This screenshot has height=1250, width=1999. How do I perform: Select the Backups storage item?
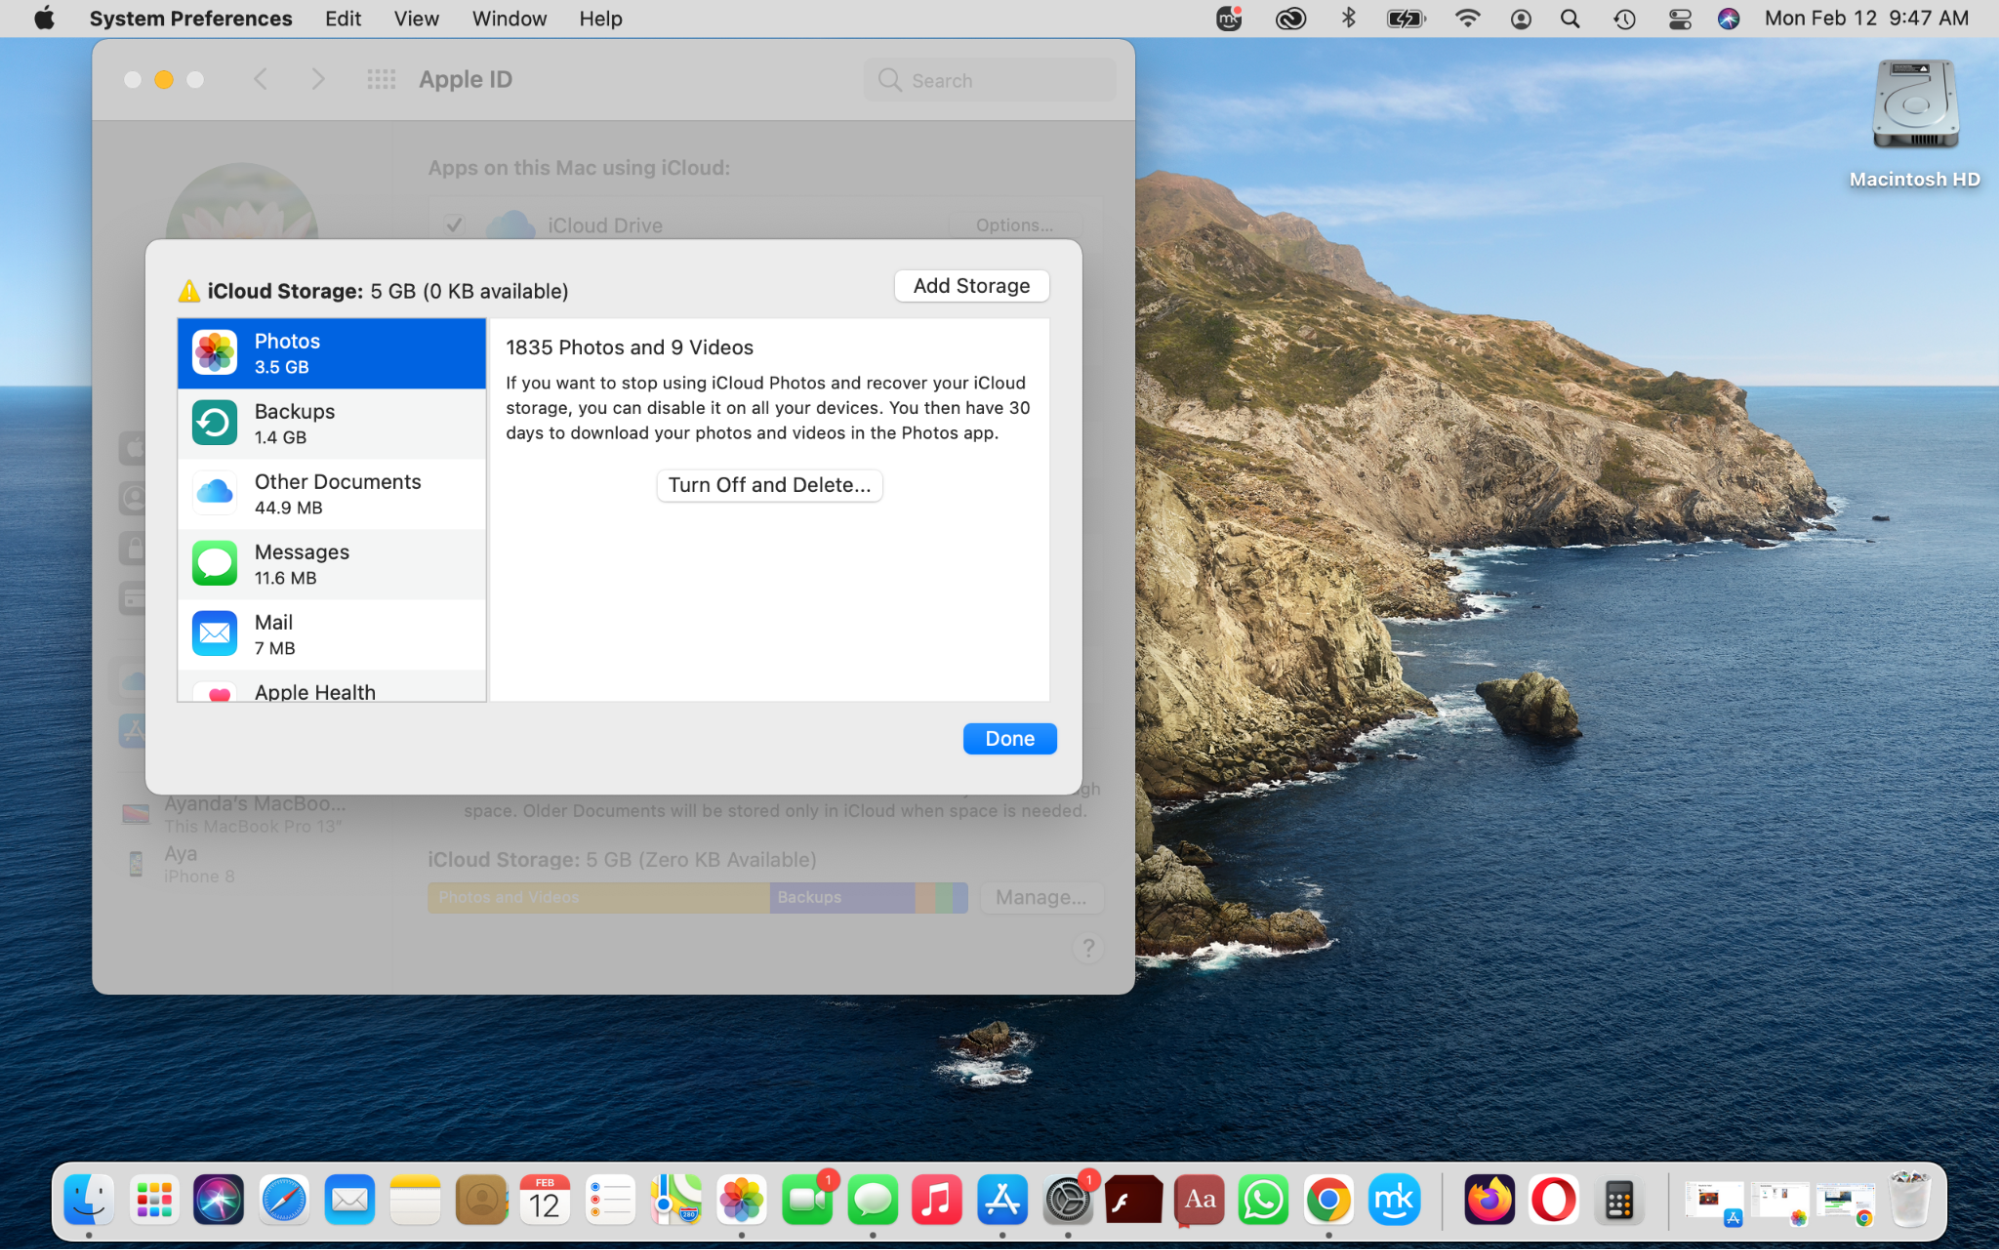tap(331, 423)
